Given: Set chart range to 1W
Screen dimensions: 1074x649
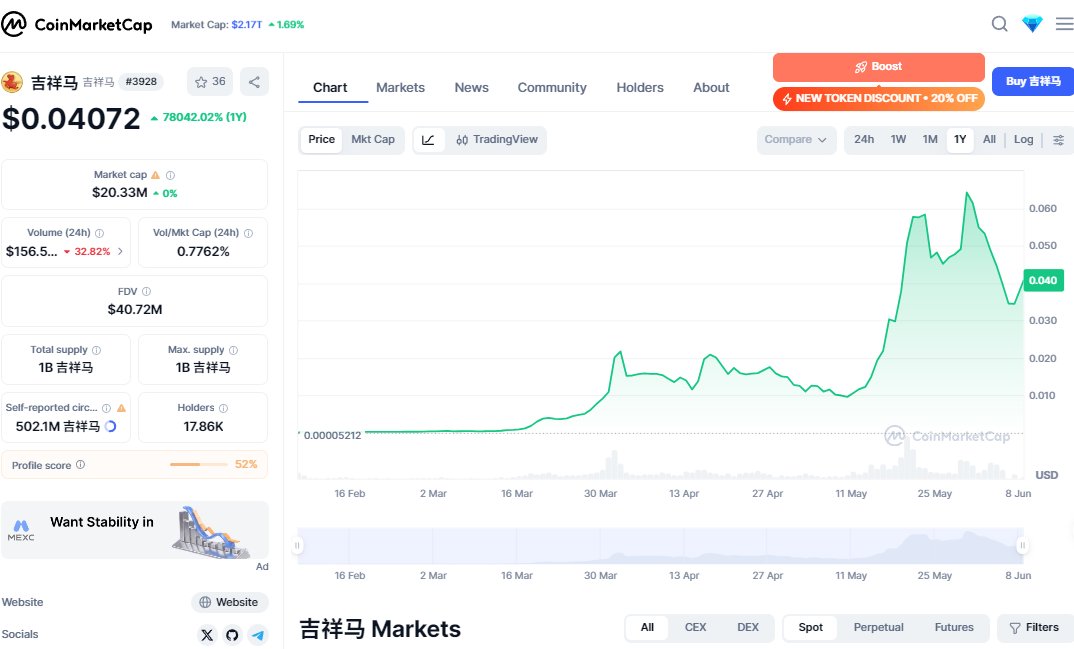Looking at the screenshot, I should coord(898,140).
